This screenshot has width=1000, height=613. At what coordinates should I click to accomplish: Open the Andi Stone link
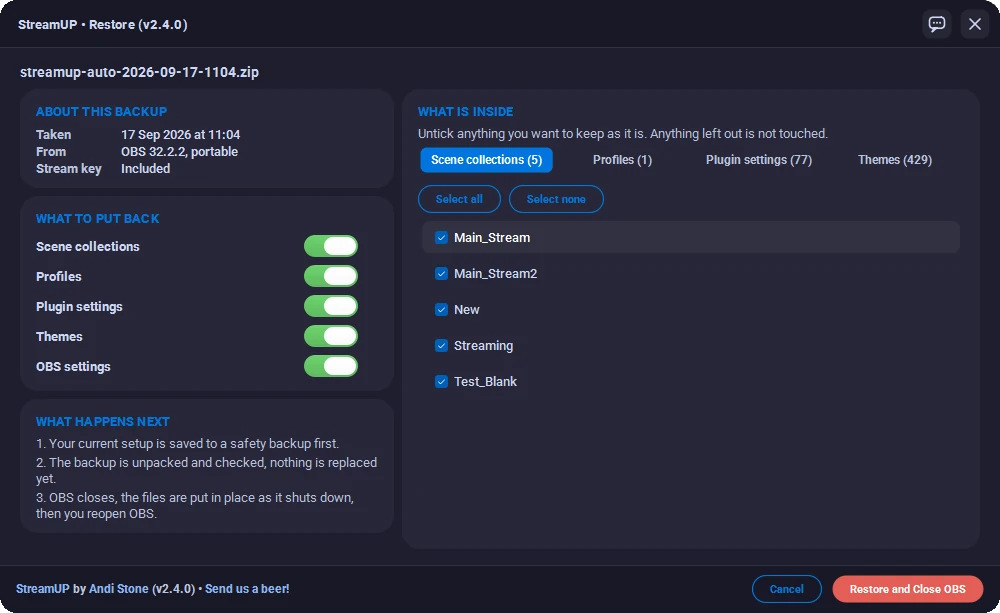coord(119,589)
